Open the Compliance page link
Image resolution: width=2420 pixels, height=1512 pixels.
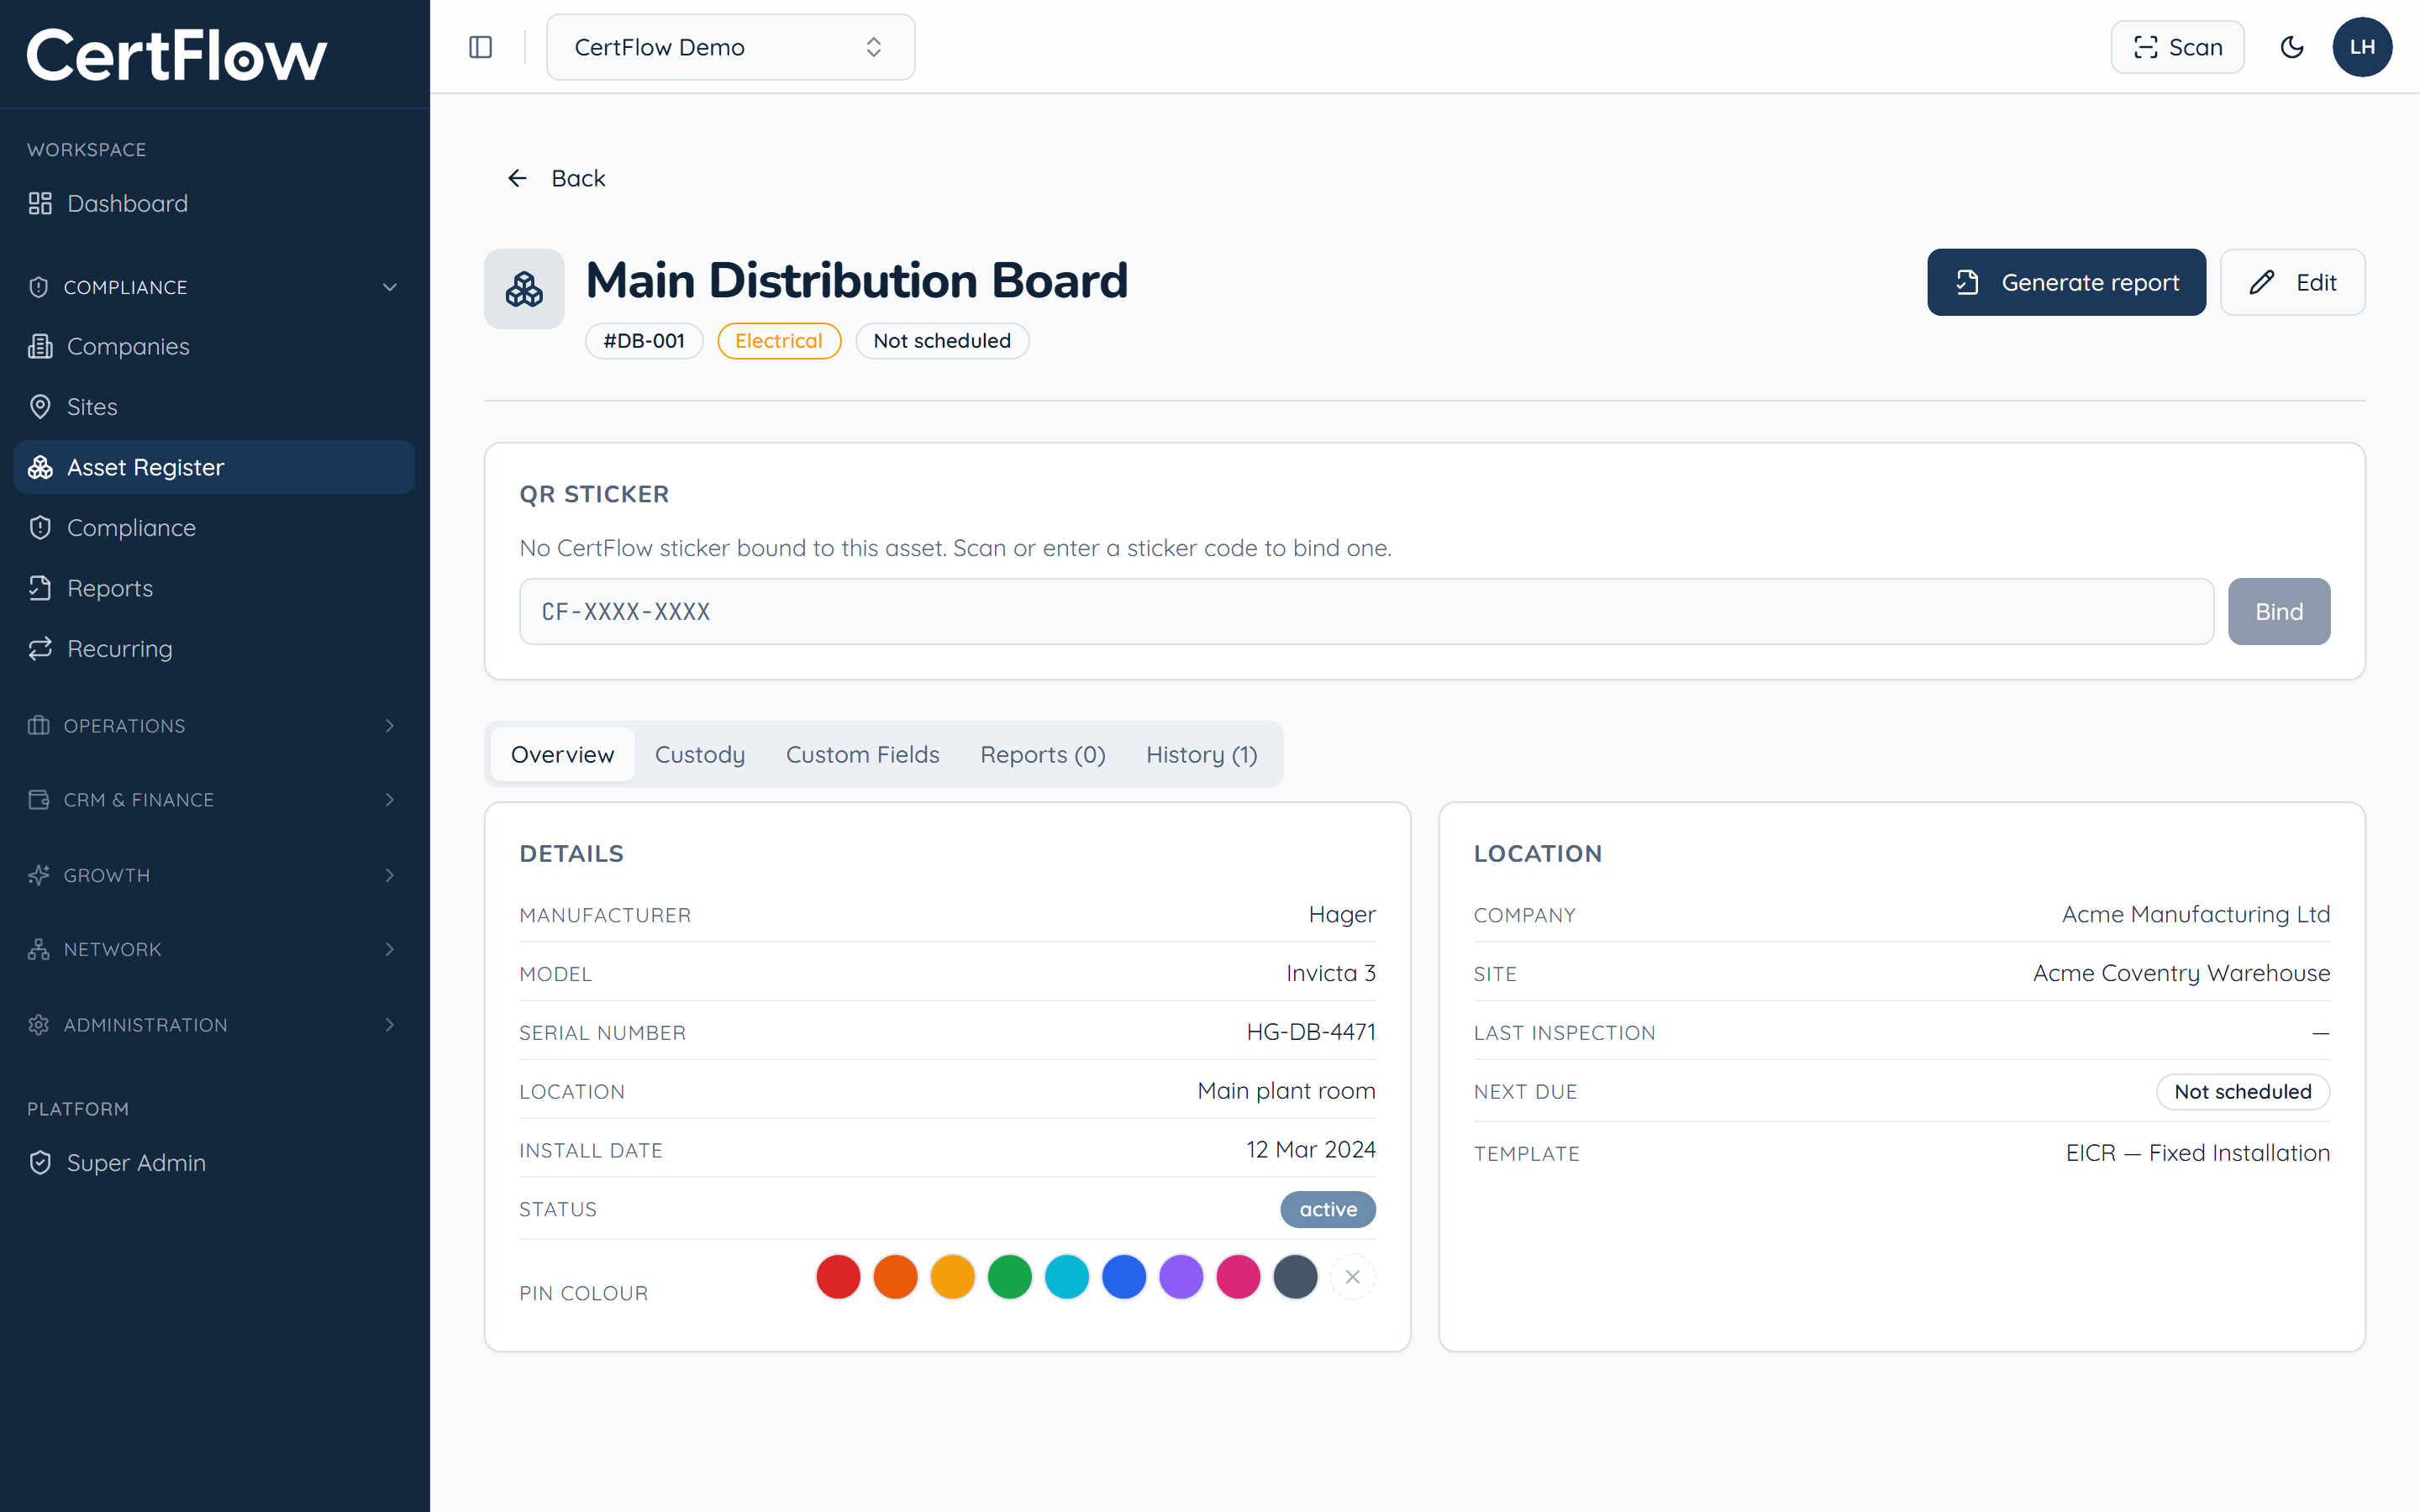(x=214, y=528)
